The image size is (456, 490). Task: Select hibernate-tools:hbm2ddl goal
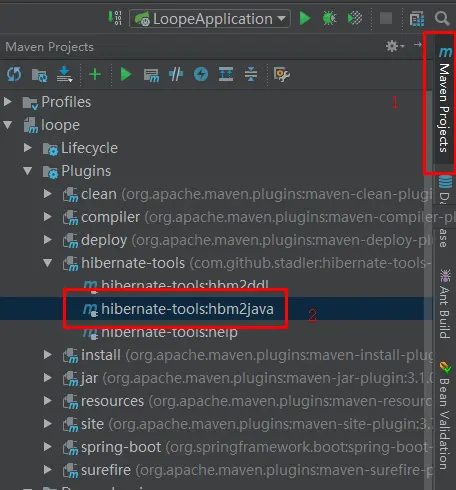[185, 285]
